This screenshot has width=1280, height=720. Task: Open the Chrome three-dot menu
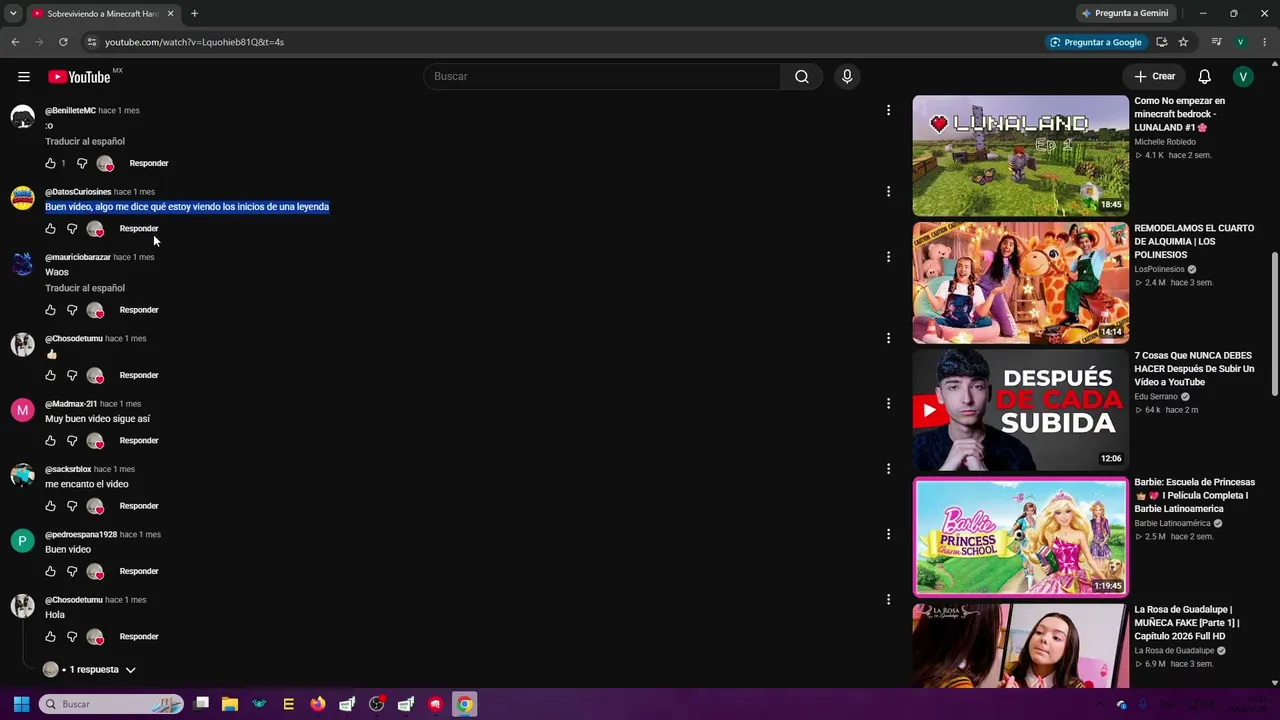[1265, 42]
